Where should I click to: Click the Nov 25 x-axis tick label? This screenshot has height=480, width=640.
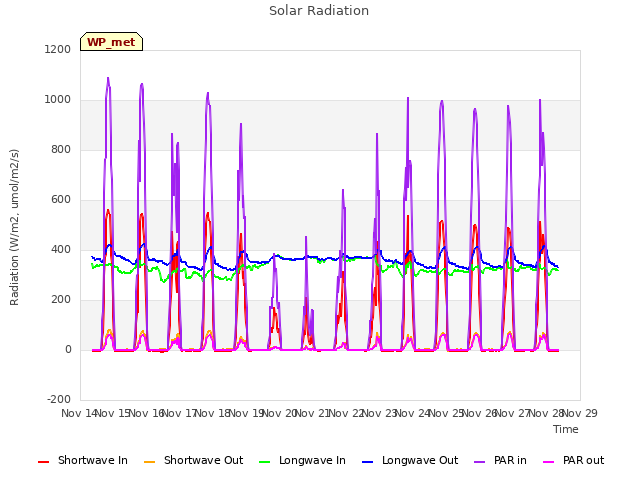(x=446, y=413)
